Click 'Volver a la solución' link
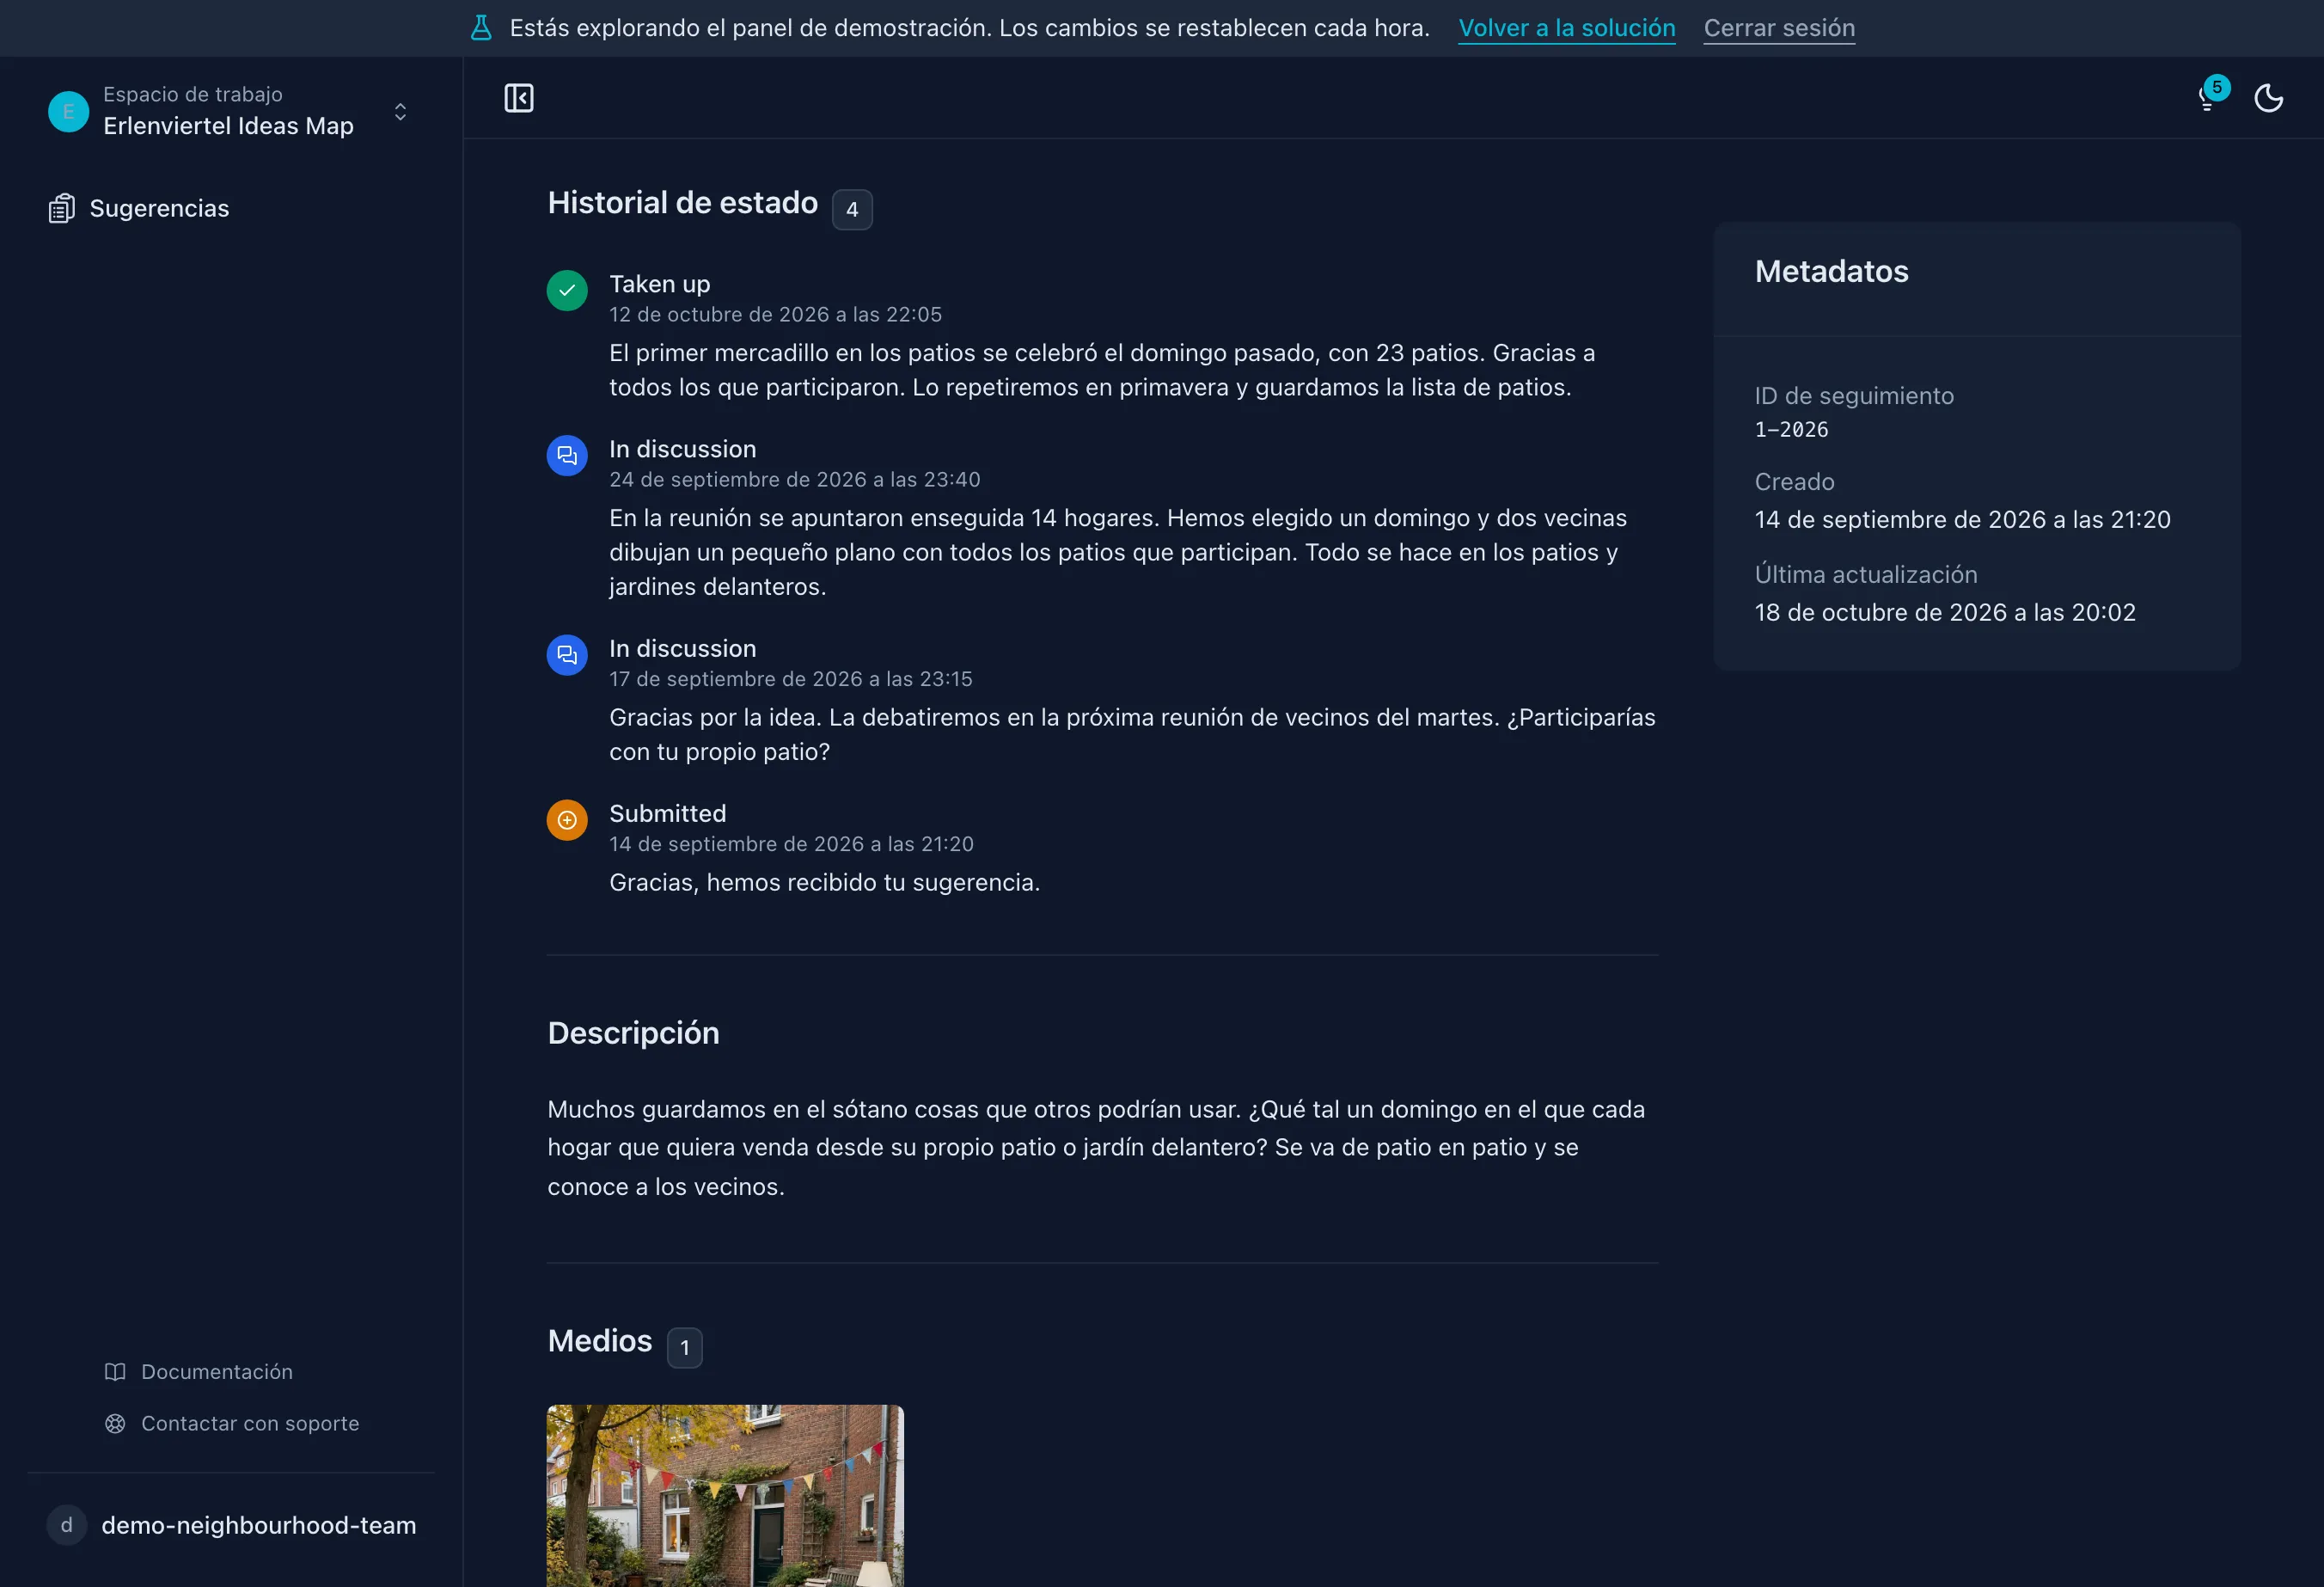Viewport: 2324px width, 1587px height. 1566,28
